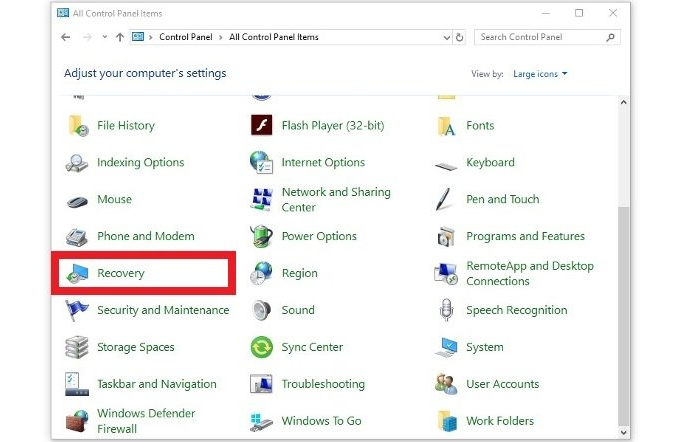Image resolution: width=700 pixels, height=442 pixels.
Task: Open the Security and Maintenance link text
Action: point(163,310)
